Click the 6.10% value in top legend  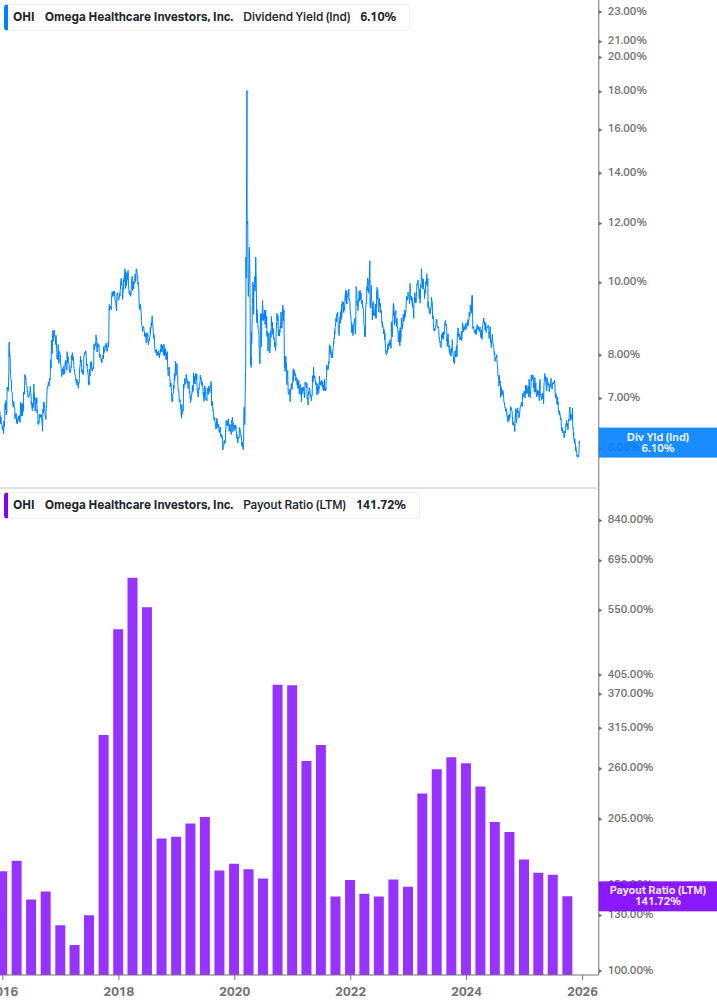[x=378, y=17]
